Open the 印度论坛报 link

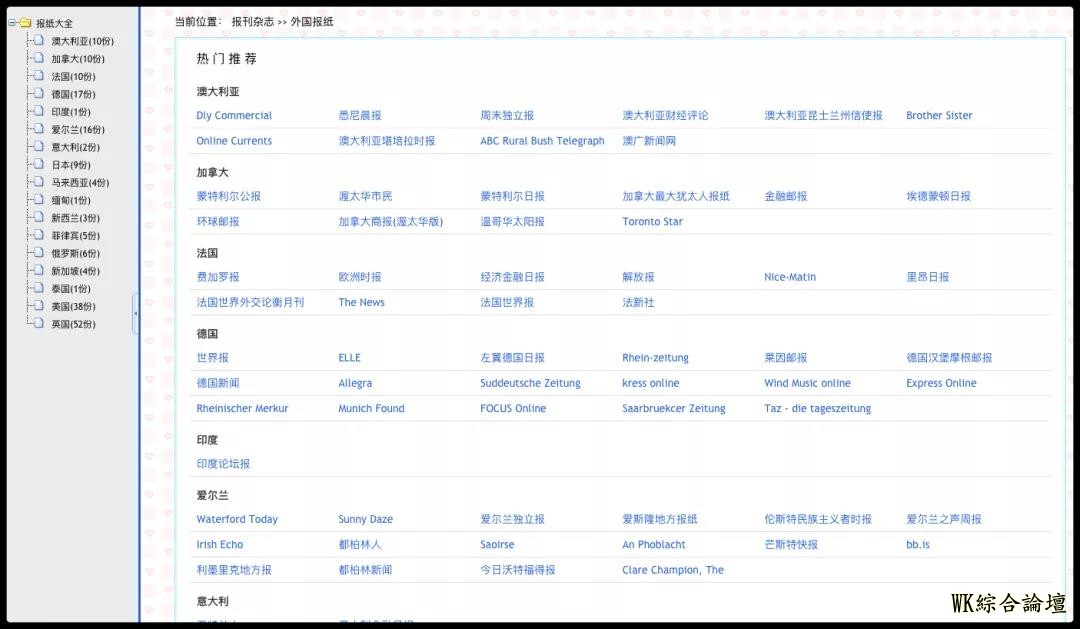[x=223, y=464]
